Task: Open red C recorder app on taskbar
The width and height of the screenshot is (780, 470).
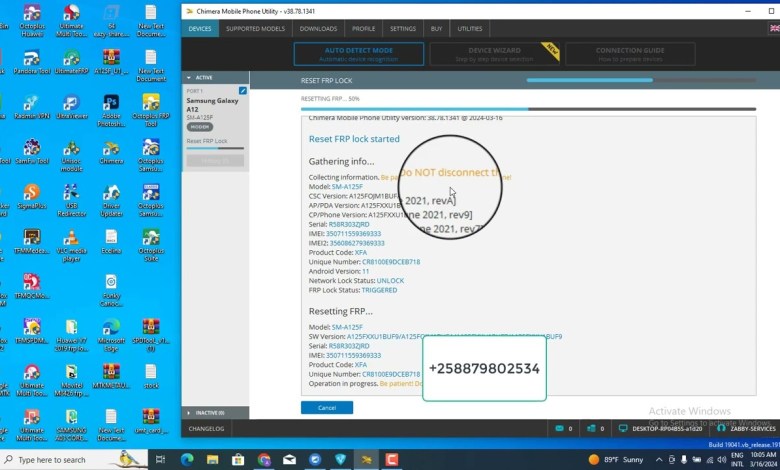Action: click(392, 460)
